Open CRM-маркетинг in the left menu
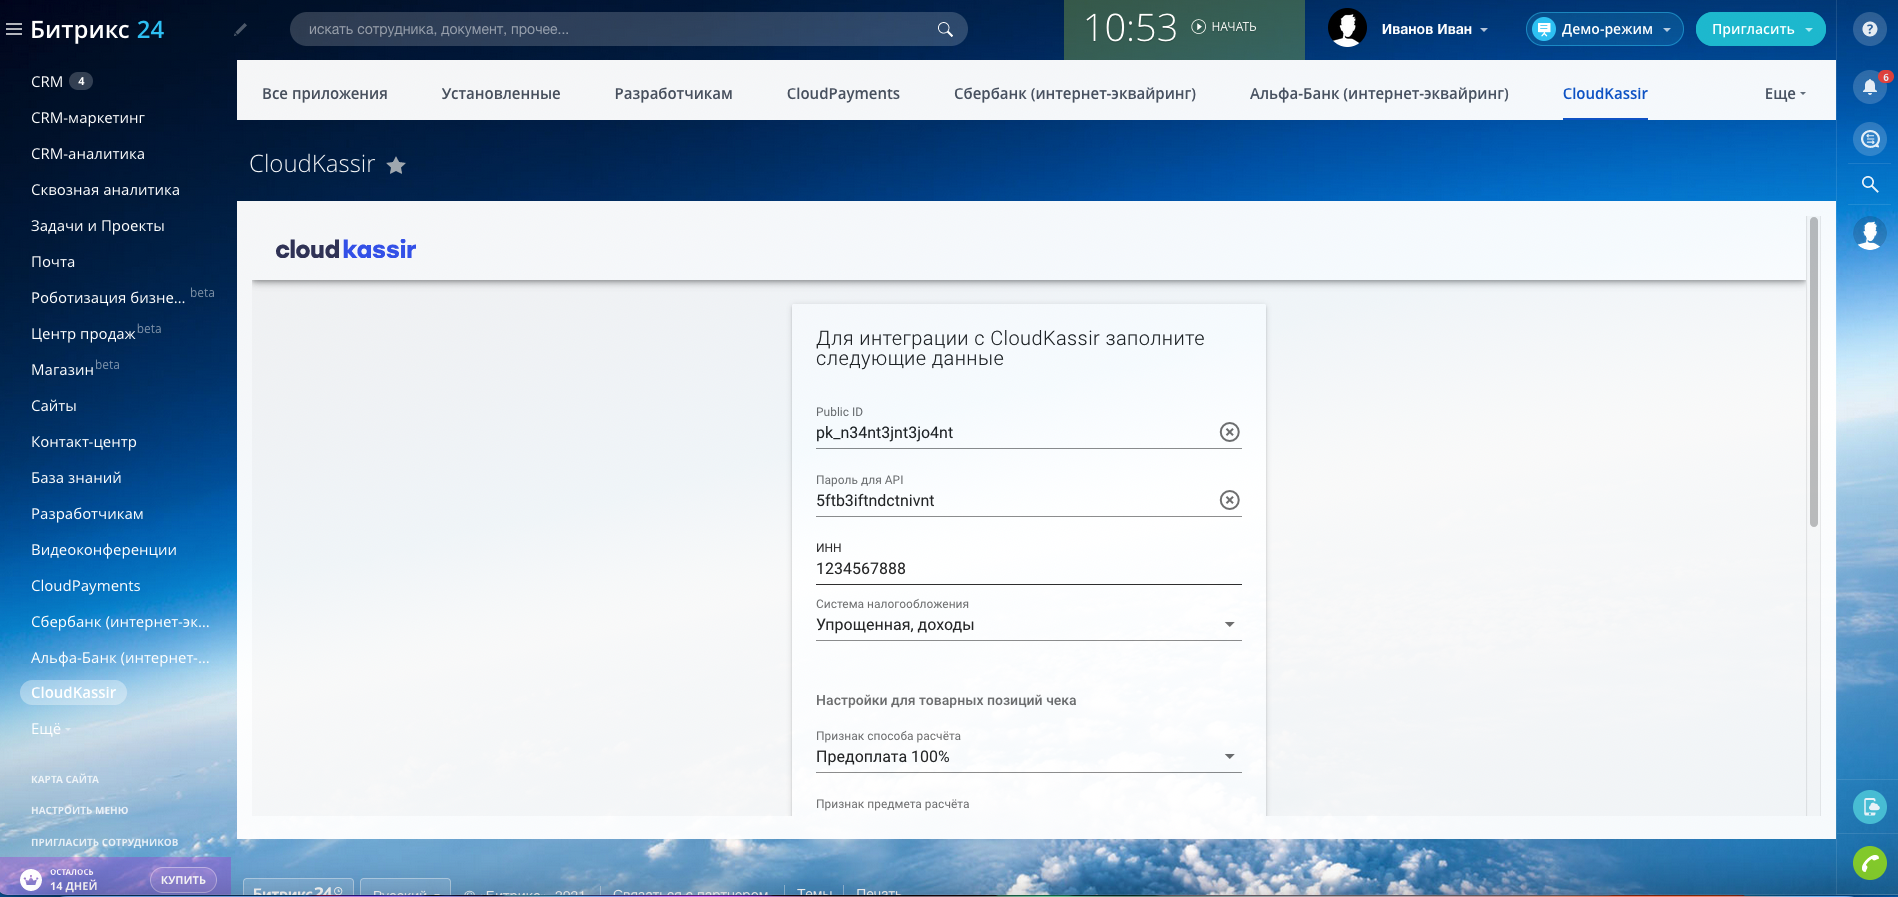 (x=88, y=118)
